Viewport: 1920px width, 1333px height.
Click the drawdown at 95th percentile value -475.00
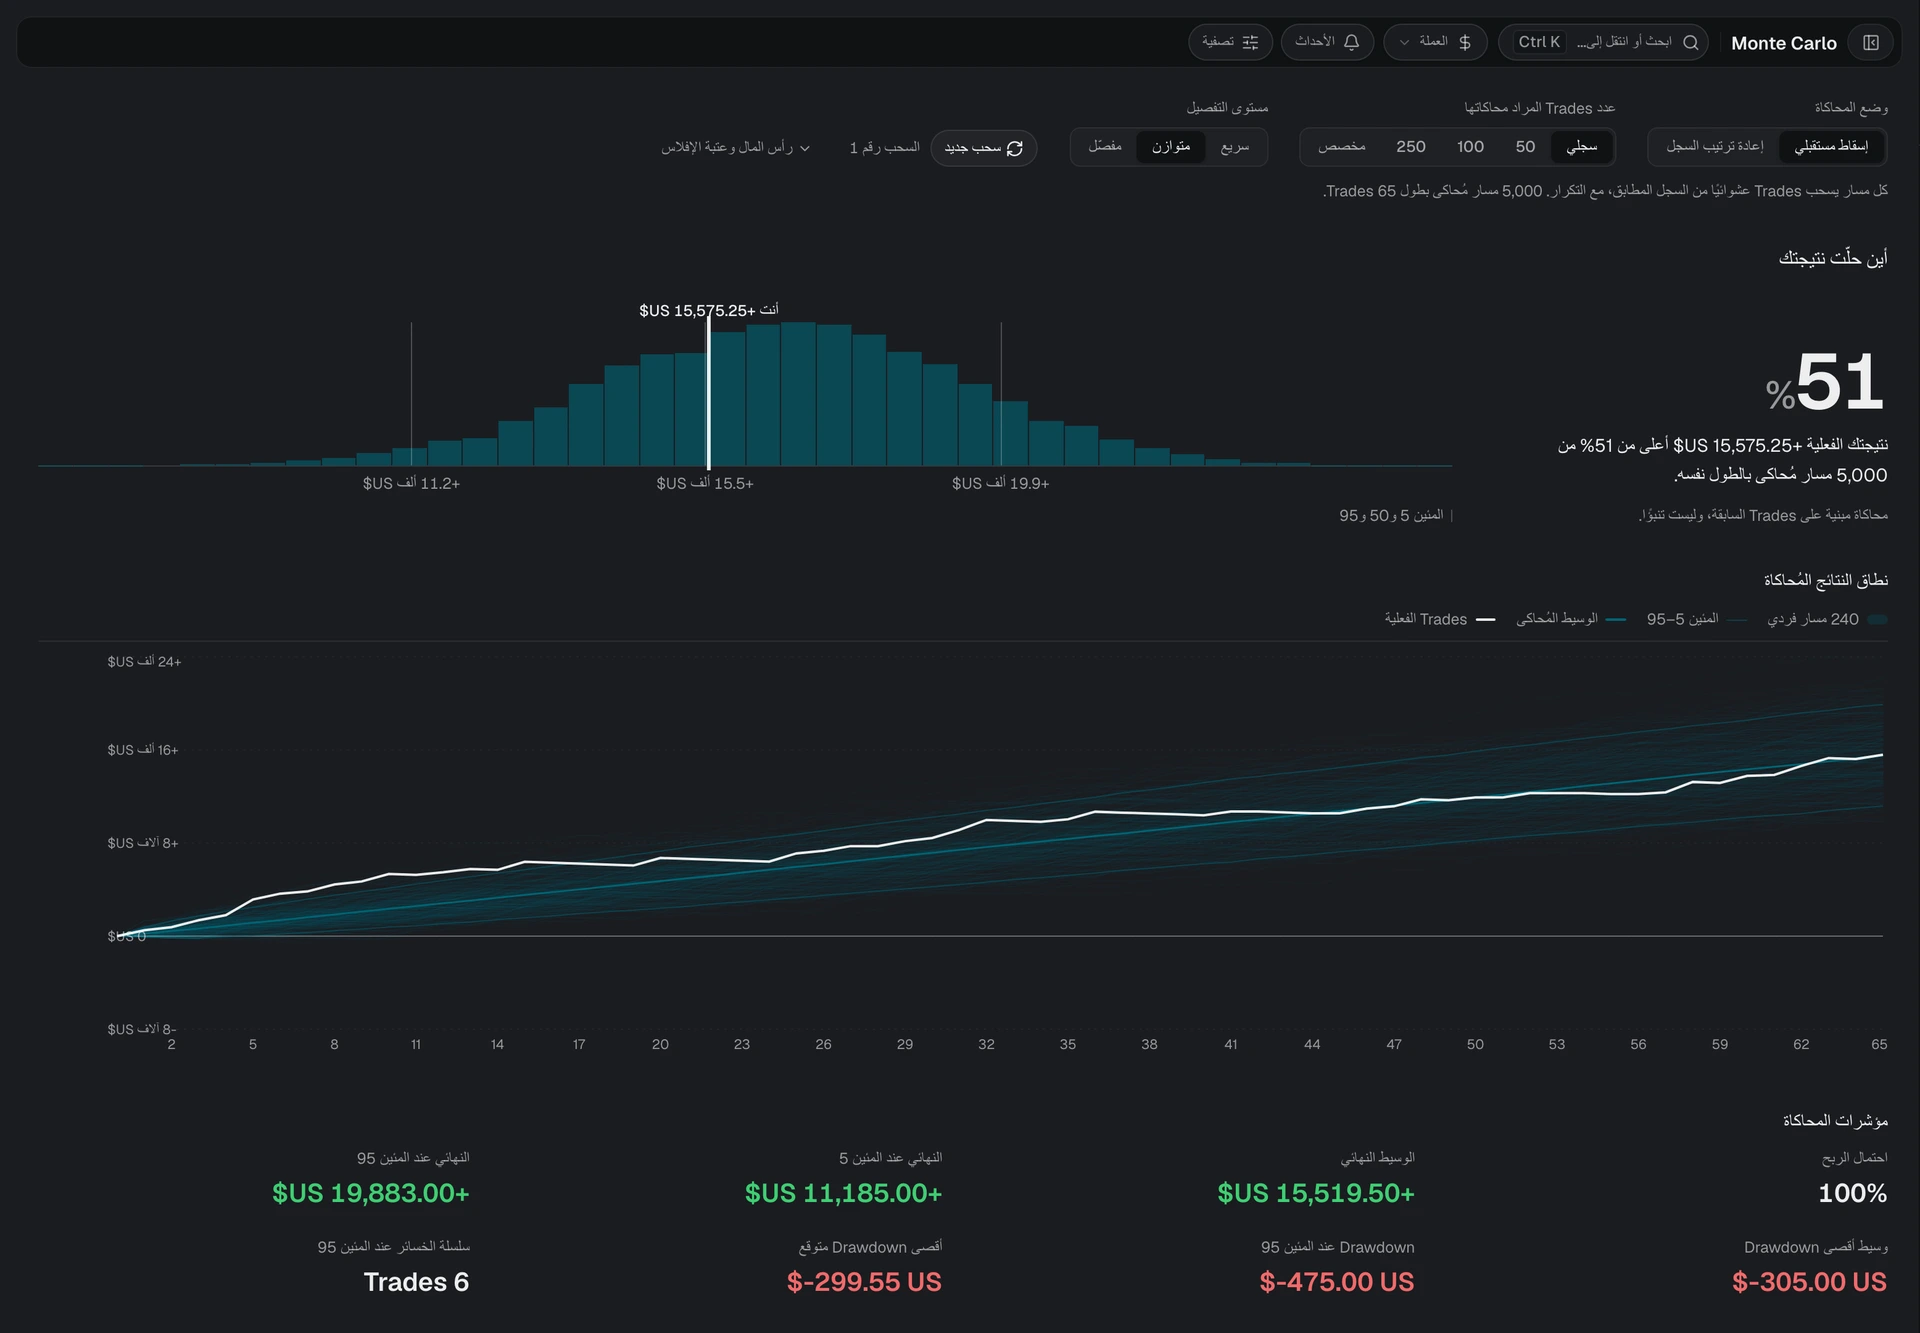coord(1337,1282)
